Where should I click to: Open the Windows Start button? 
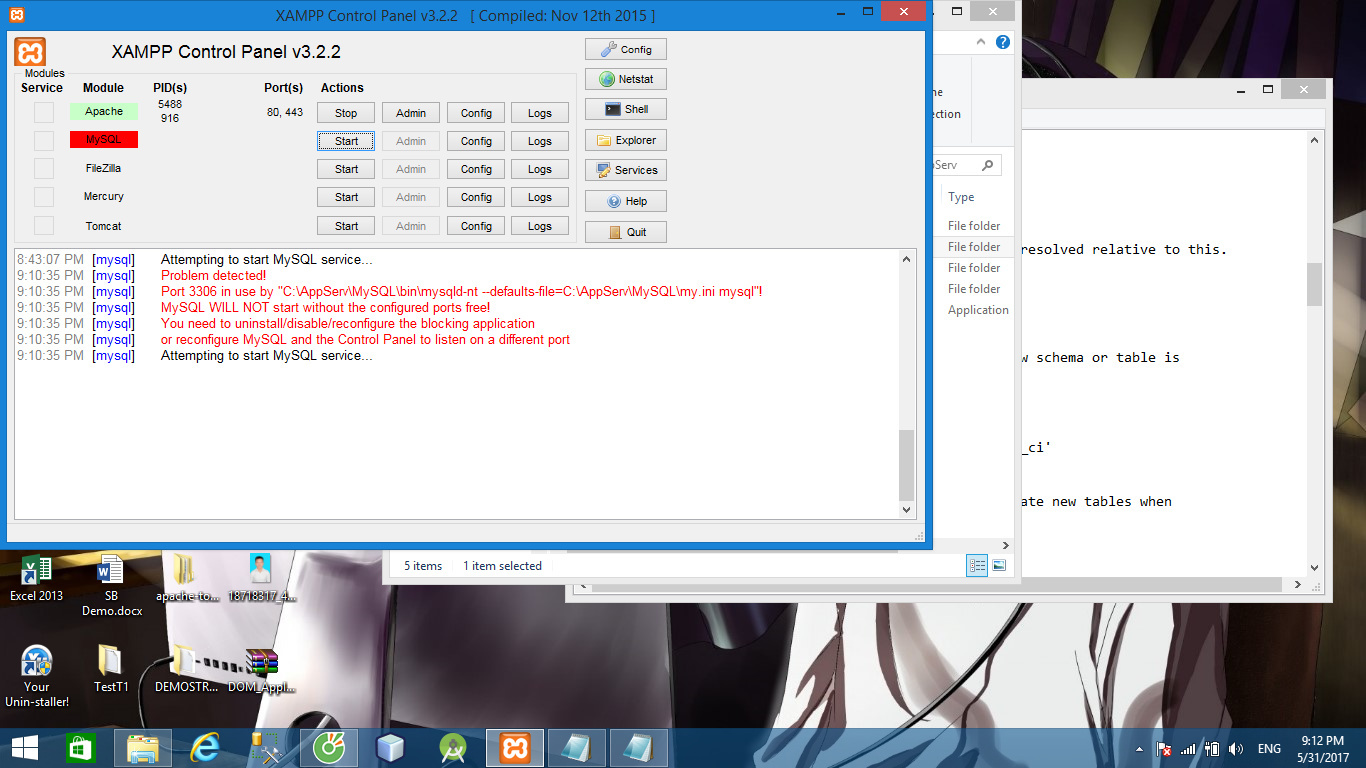pyautogui.click(x=24, y=748)
